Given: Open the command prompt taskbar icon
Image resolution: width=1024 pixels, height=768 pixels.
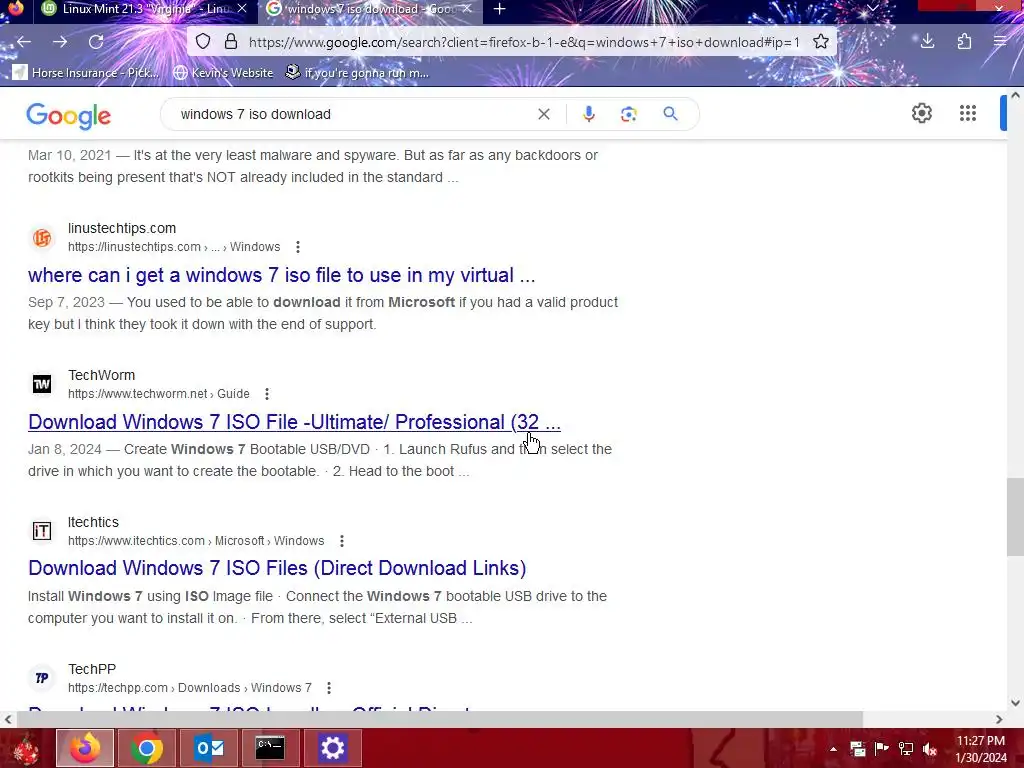Looking at the screenshot, I should coord(270,748).
